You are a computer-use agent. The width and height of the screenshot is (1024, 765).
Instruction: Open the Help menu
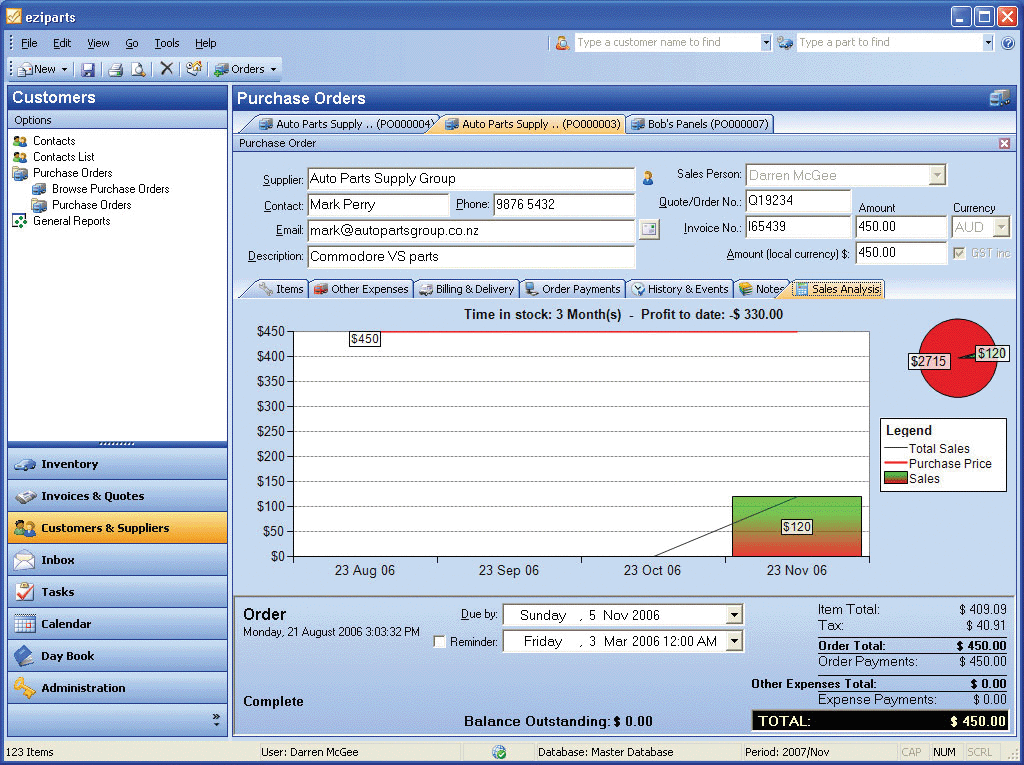click(205, 43)
